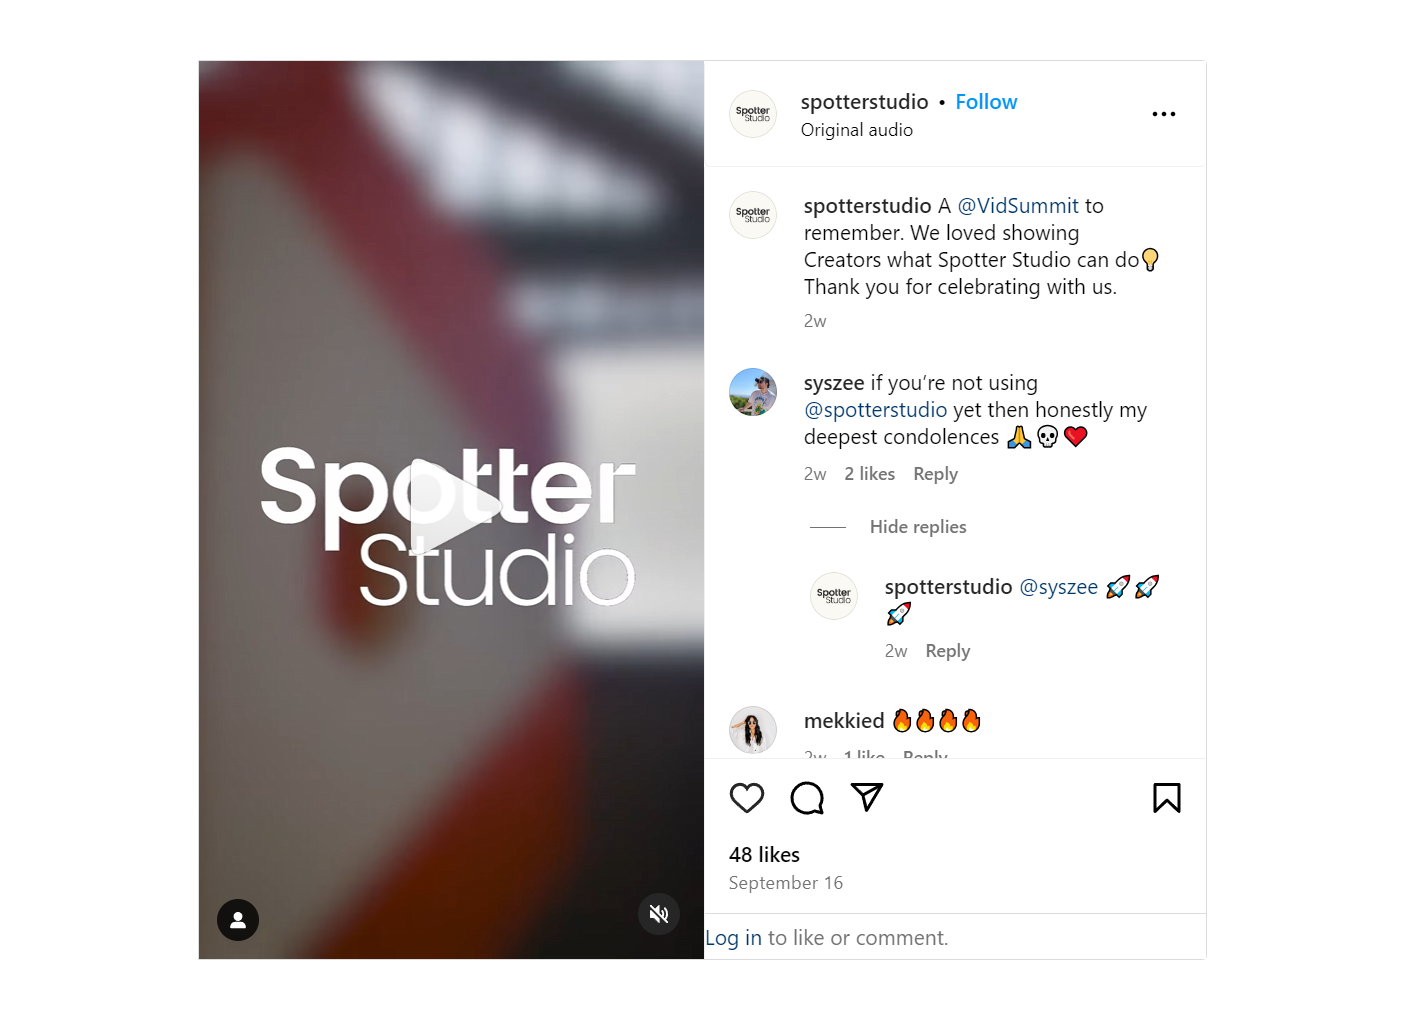
Task: Click the Log in link
Action: [x=734, y=938]
